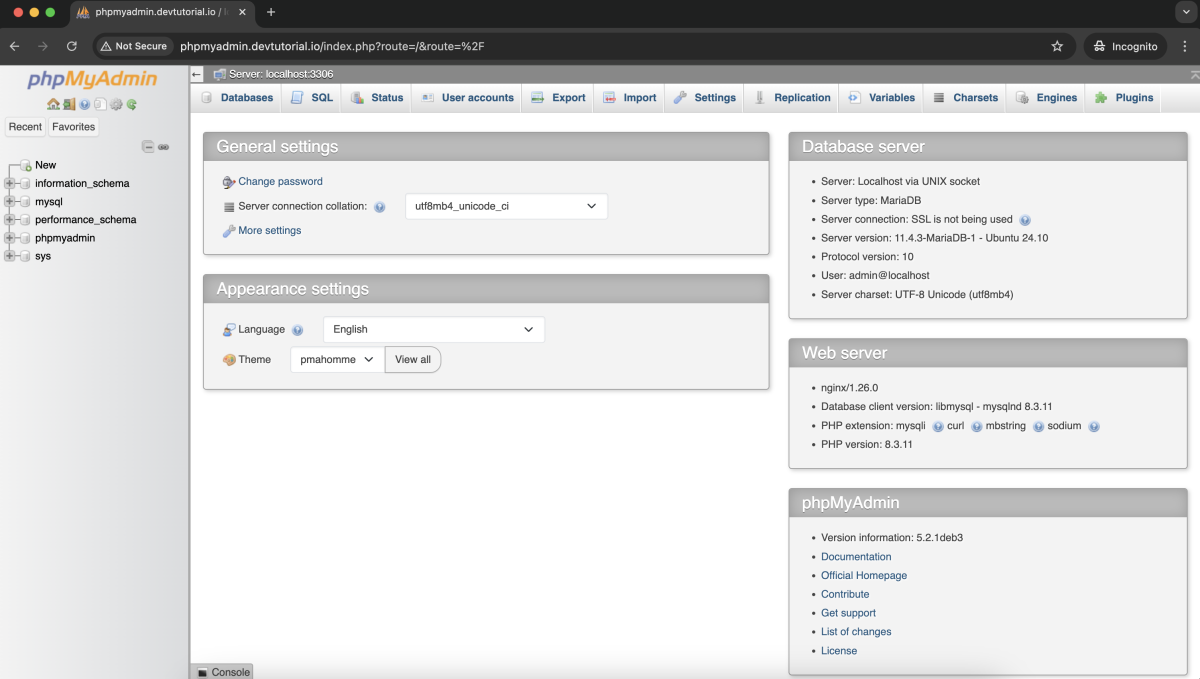Open MariaDB documentation page icon in sidebar
Viewport: 1200px width, 679px height.
[100, 104]
